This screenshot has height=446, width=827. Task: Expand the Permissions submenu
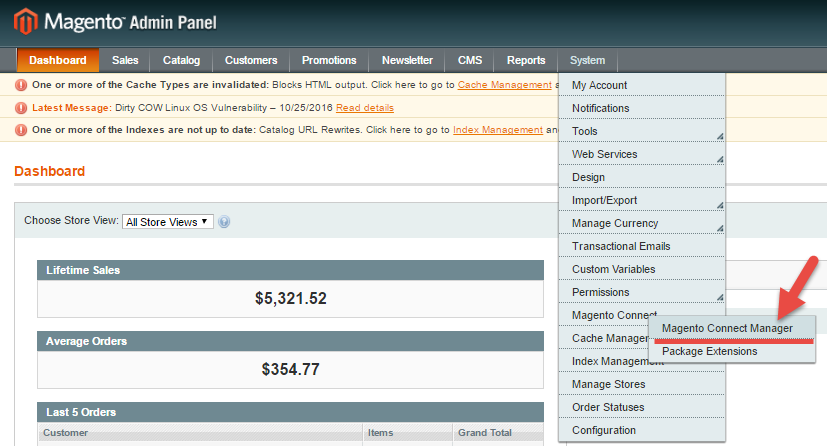pyautogui.click(x=641, y=292)
